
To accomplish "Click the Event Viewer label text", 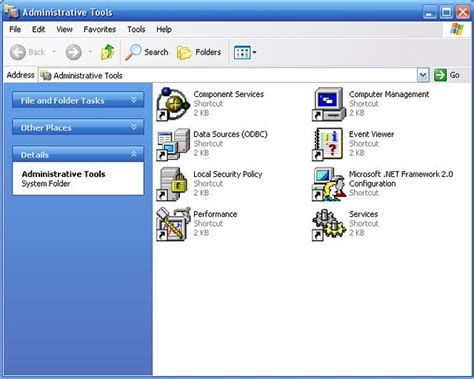I will [371, 134].
